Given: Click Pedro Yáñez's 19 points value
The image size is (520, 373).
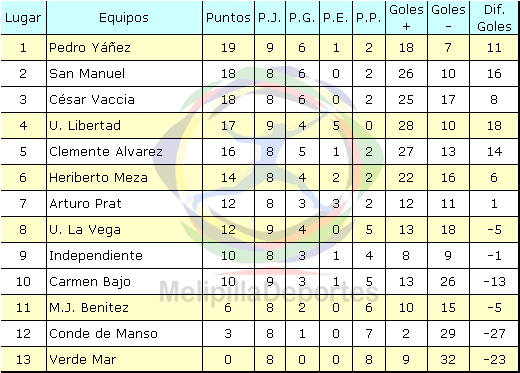Looking at the screenshot, I should point(228,47).
